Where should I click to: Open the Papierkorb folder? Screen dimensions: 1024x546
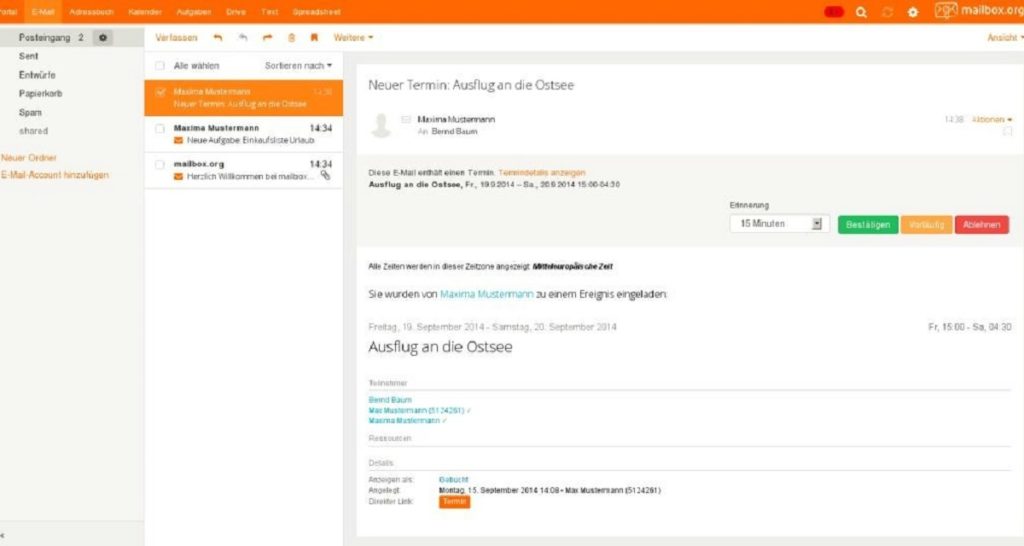point(40,93)
